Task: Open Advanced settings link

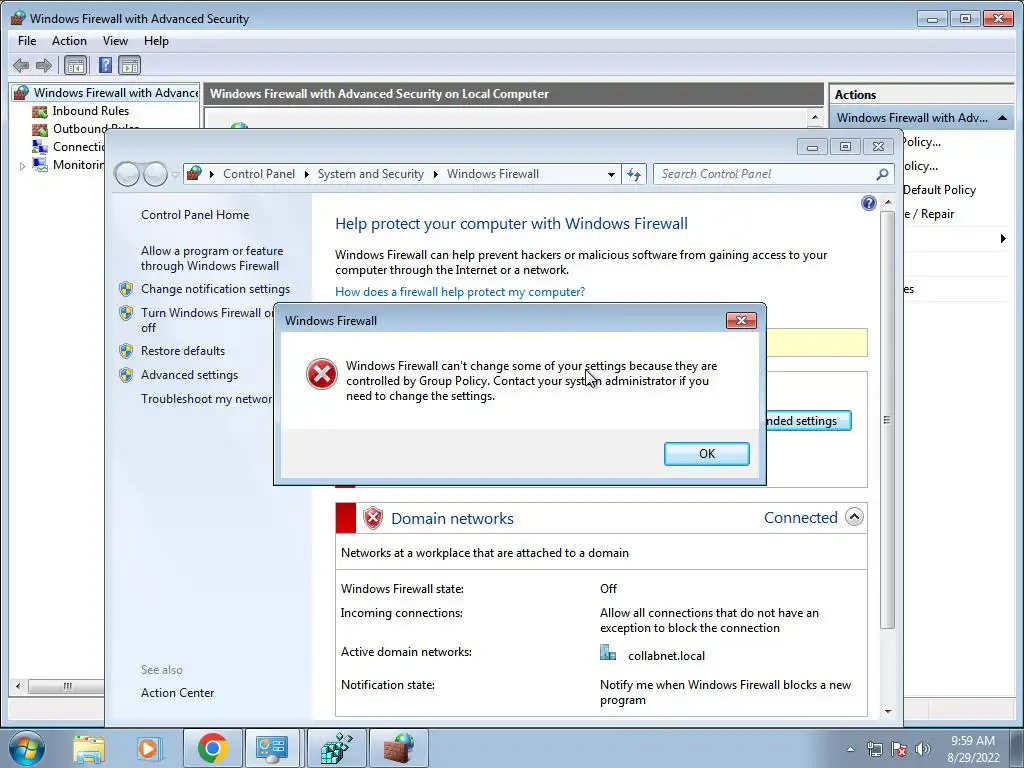Action: [189, 375]
